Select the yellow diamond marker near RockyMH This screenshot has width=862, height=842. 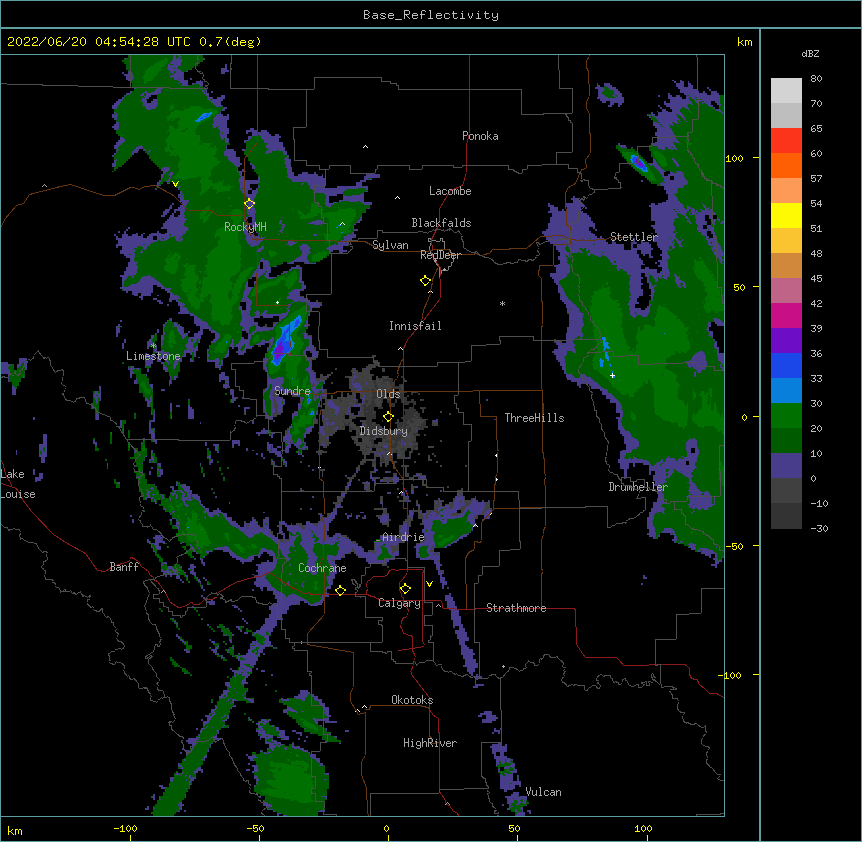(x=250, y=203)
